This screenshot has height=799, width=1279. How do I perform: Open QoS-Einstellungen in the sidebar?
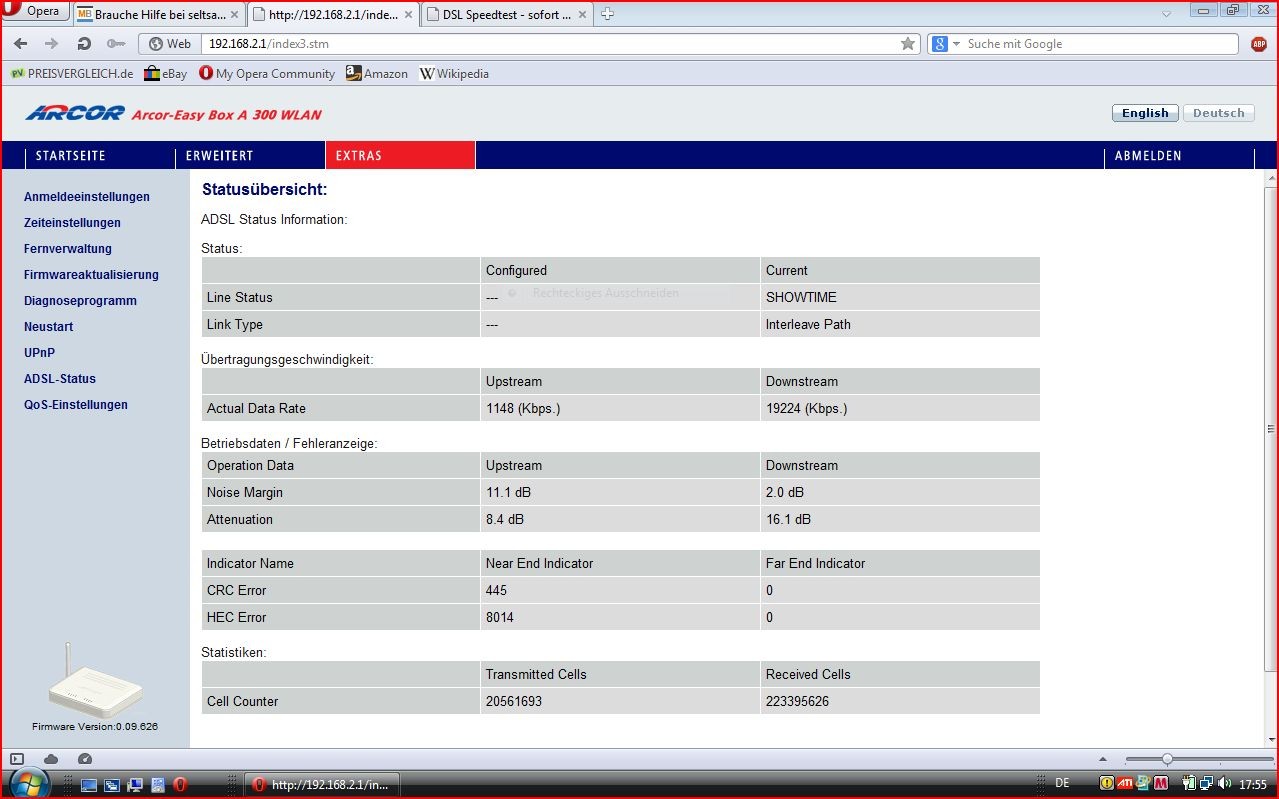click(76, 405)
